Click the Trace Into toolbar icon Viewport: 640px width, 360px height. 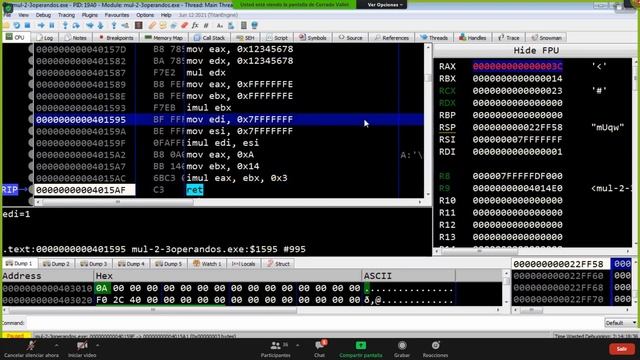tap(89, 25)
